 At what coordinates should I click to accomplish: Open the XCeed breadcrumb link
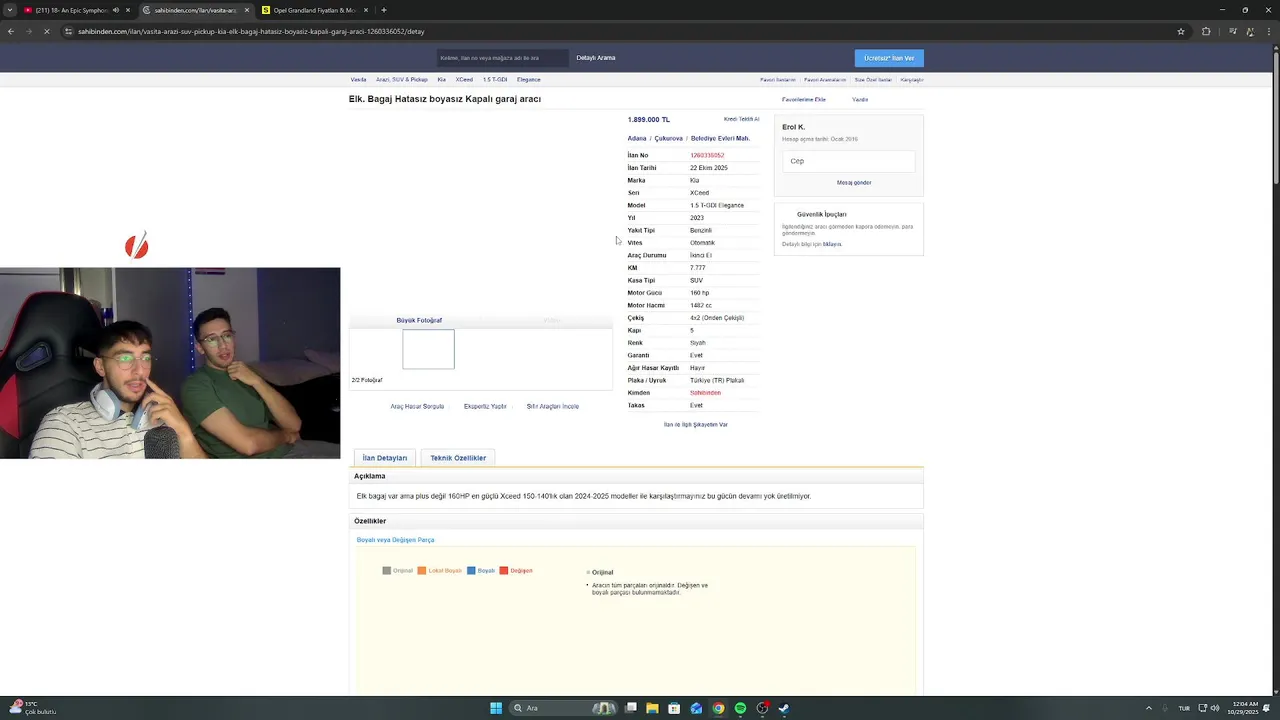click(464, 79)
